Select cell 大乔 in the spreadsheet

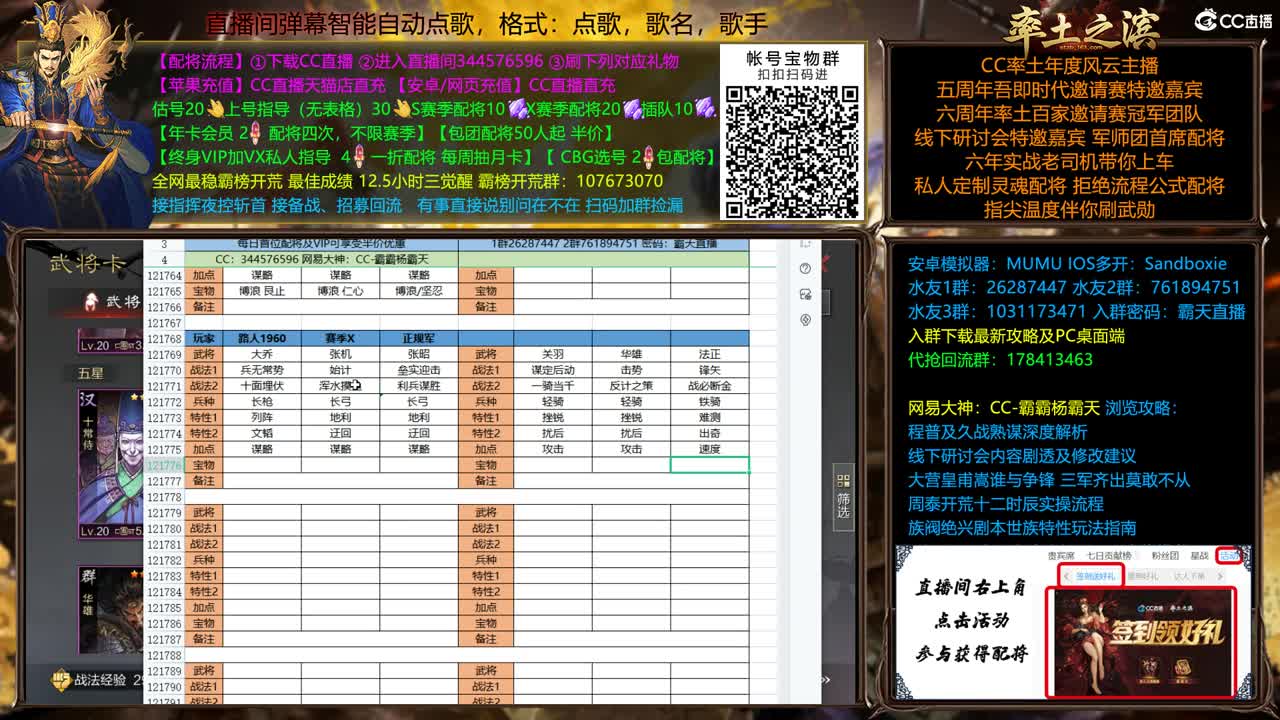tap(262, 354)
